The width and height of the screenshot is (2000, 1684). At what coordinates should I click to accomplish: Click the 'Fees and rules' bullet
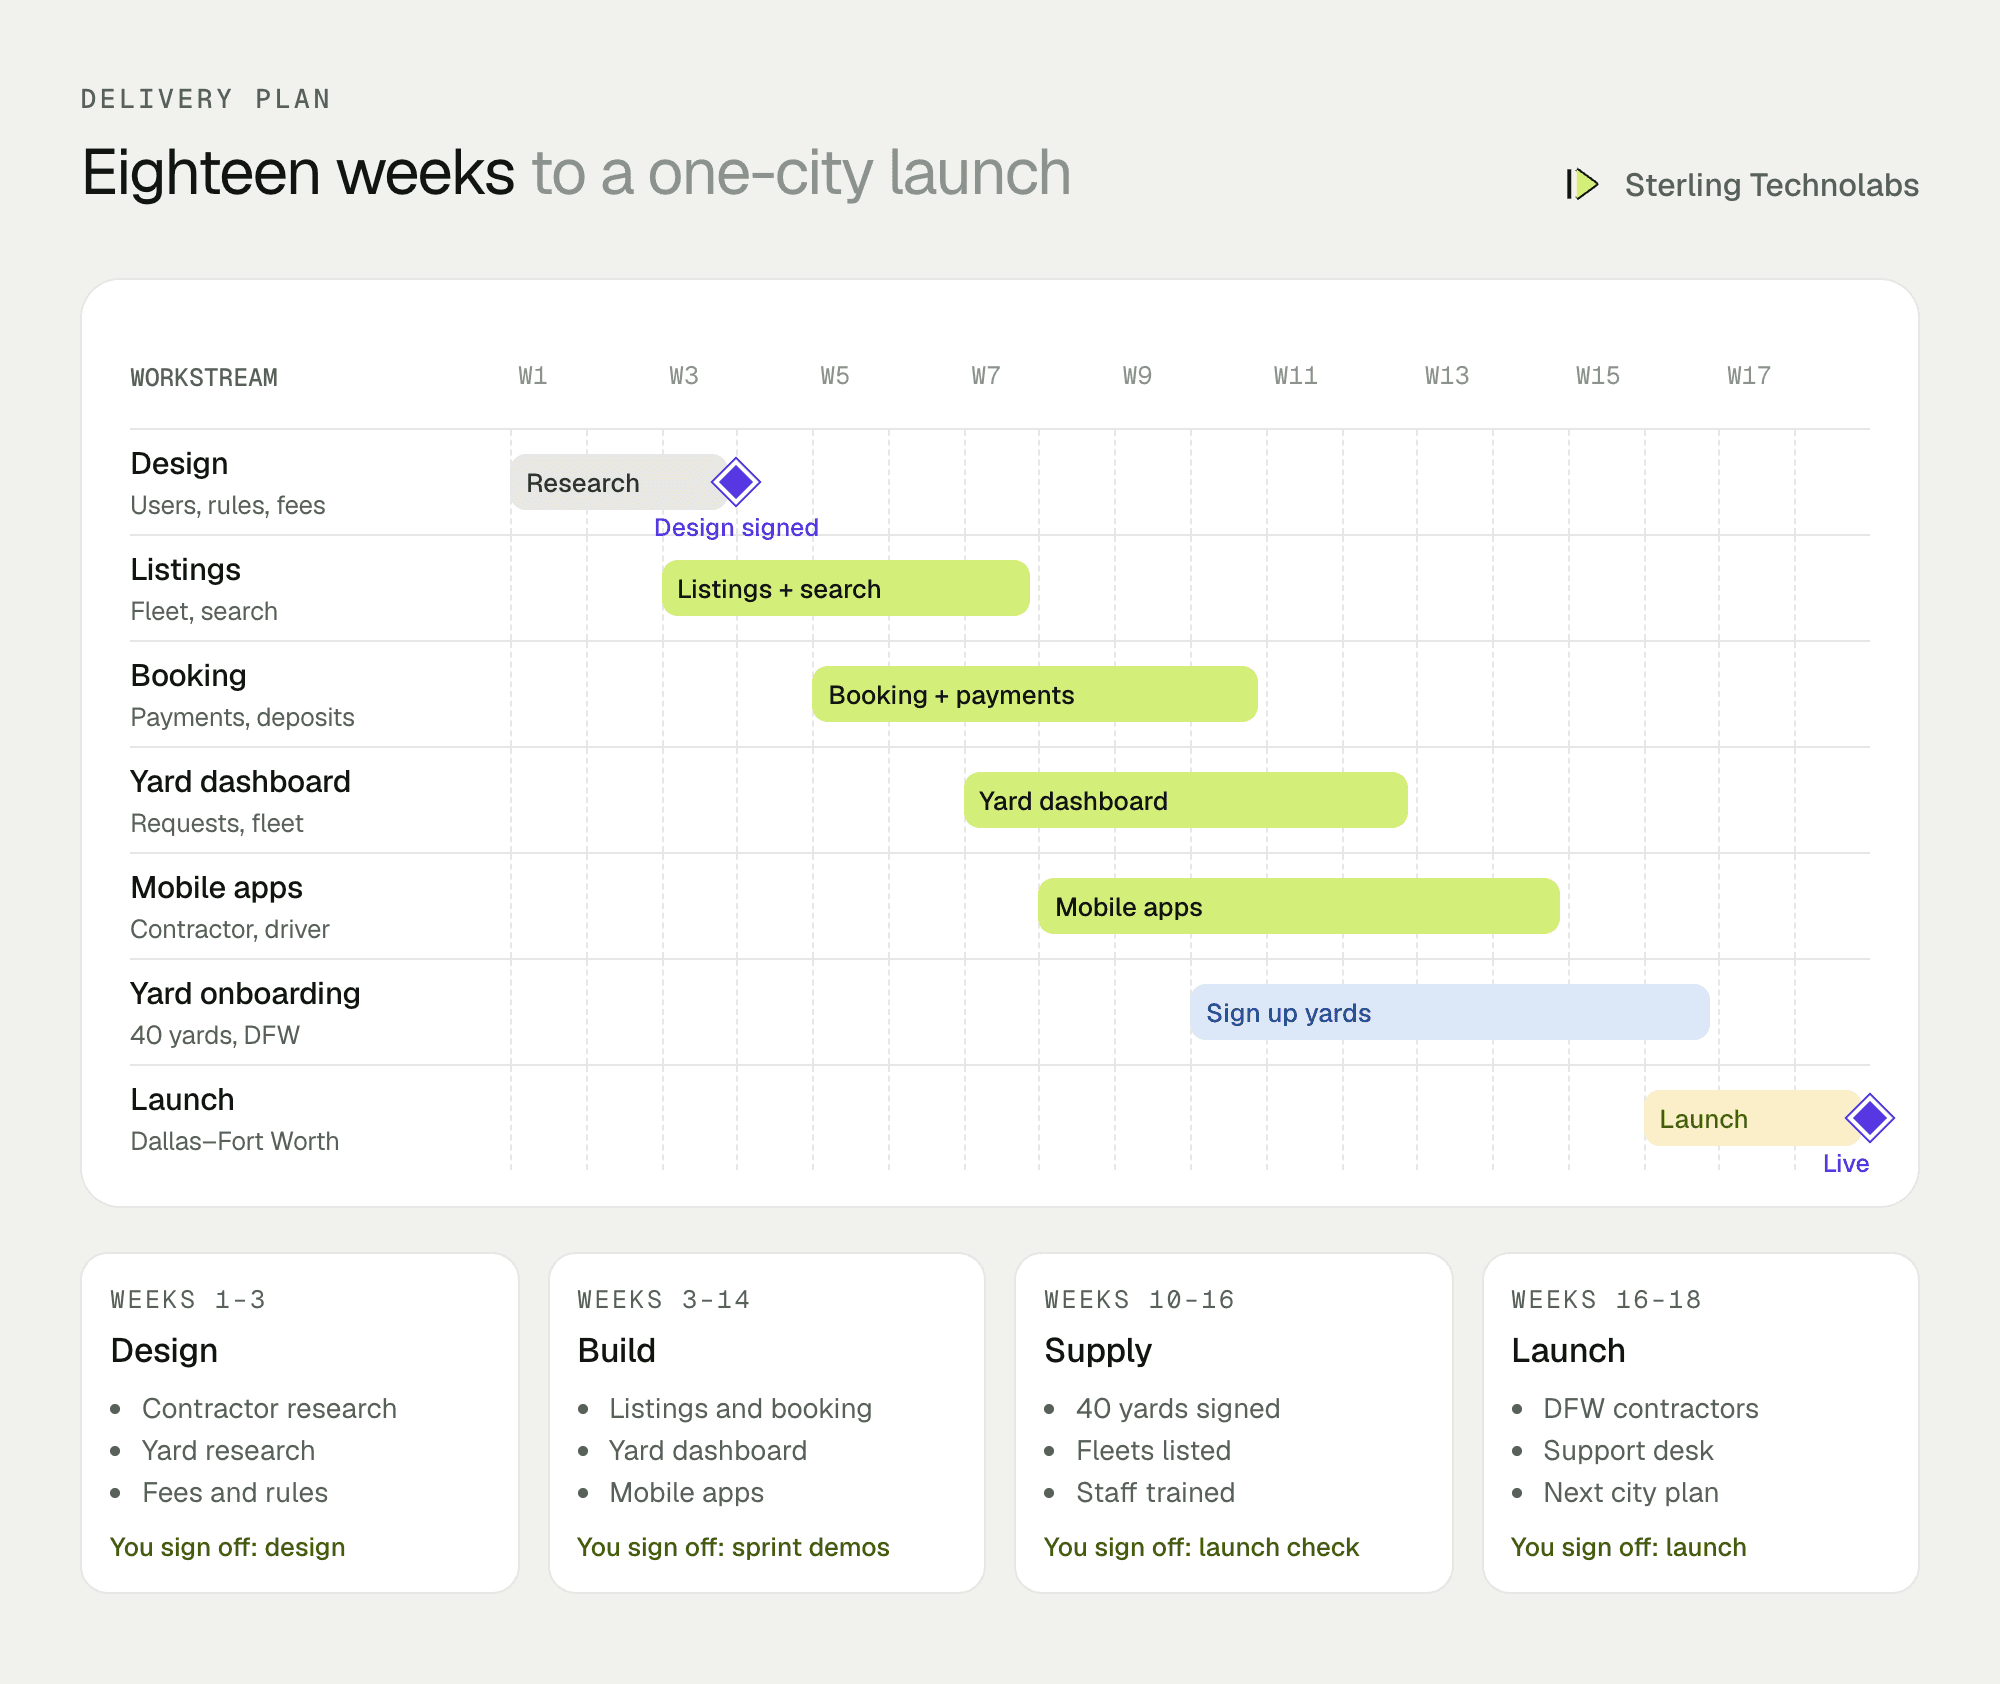pos(235,1492)
